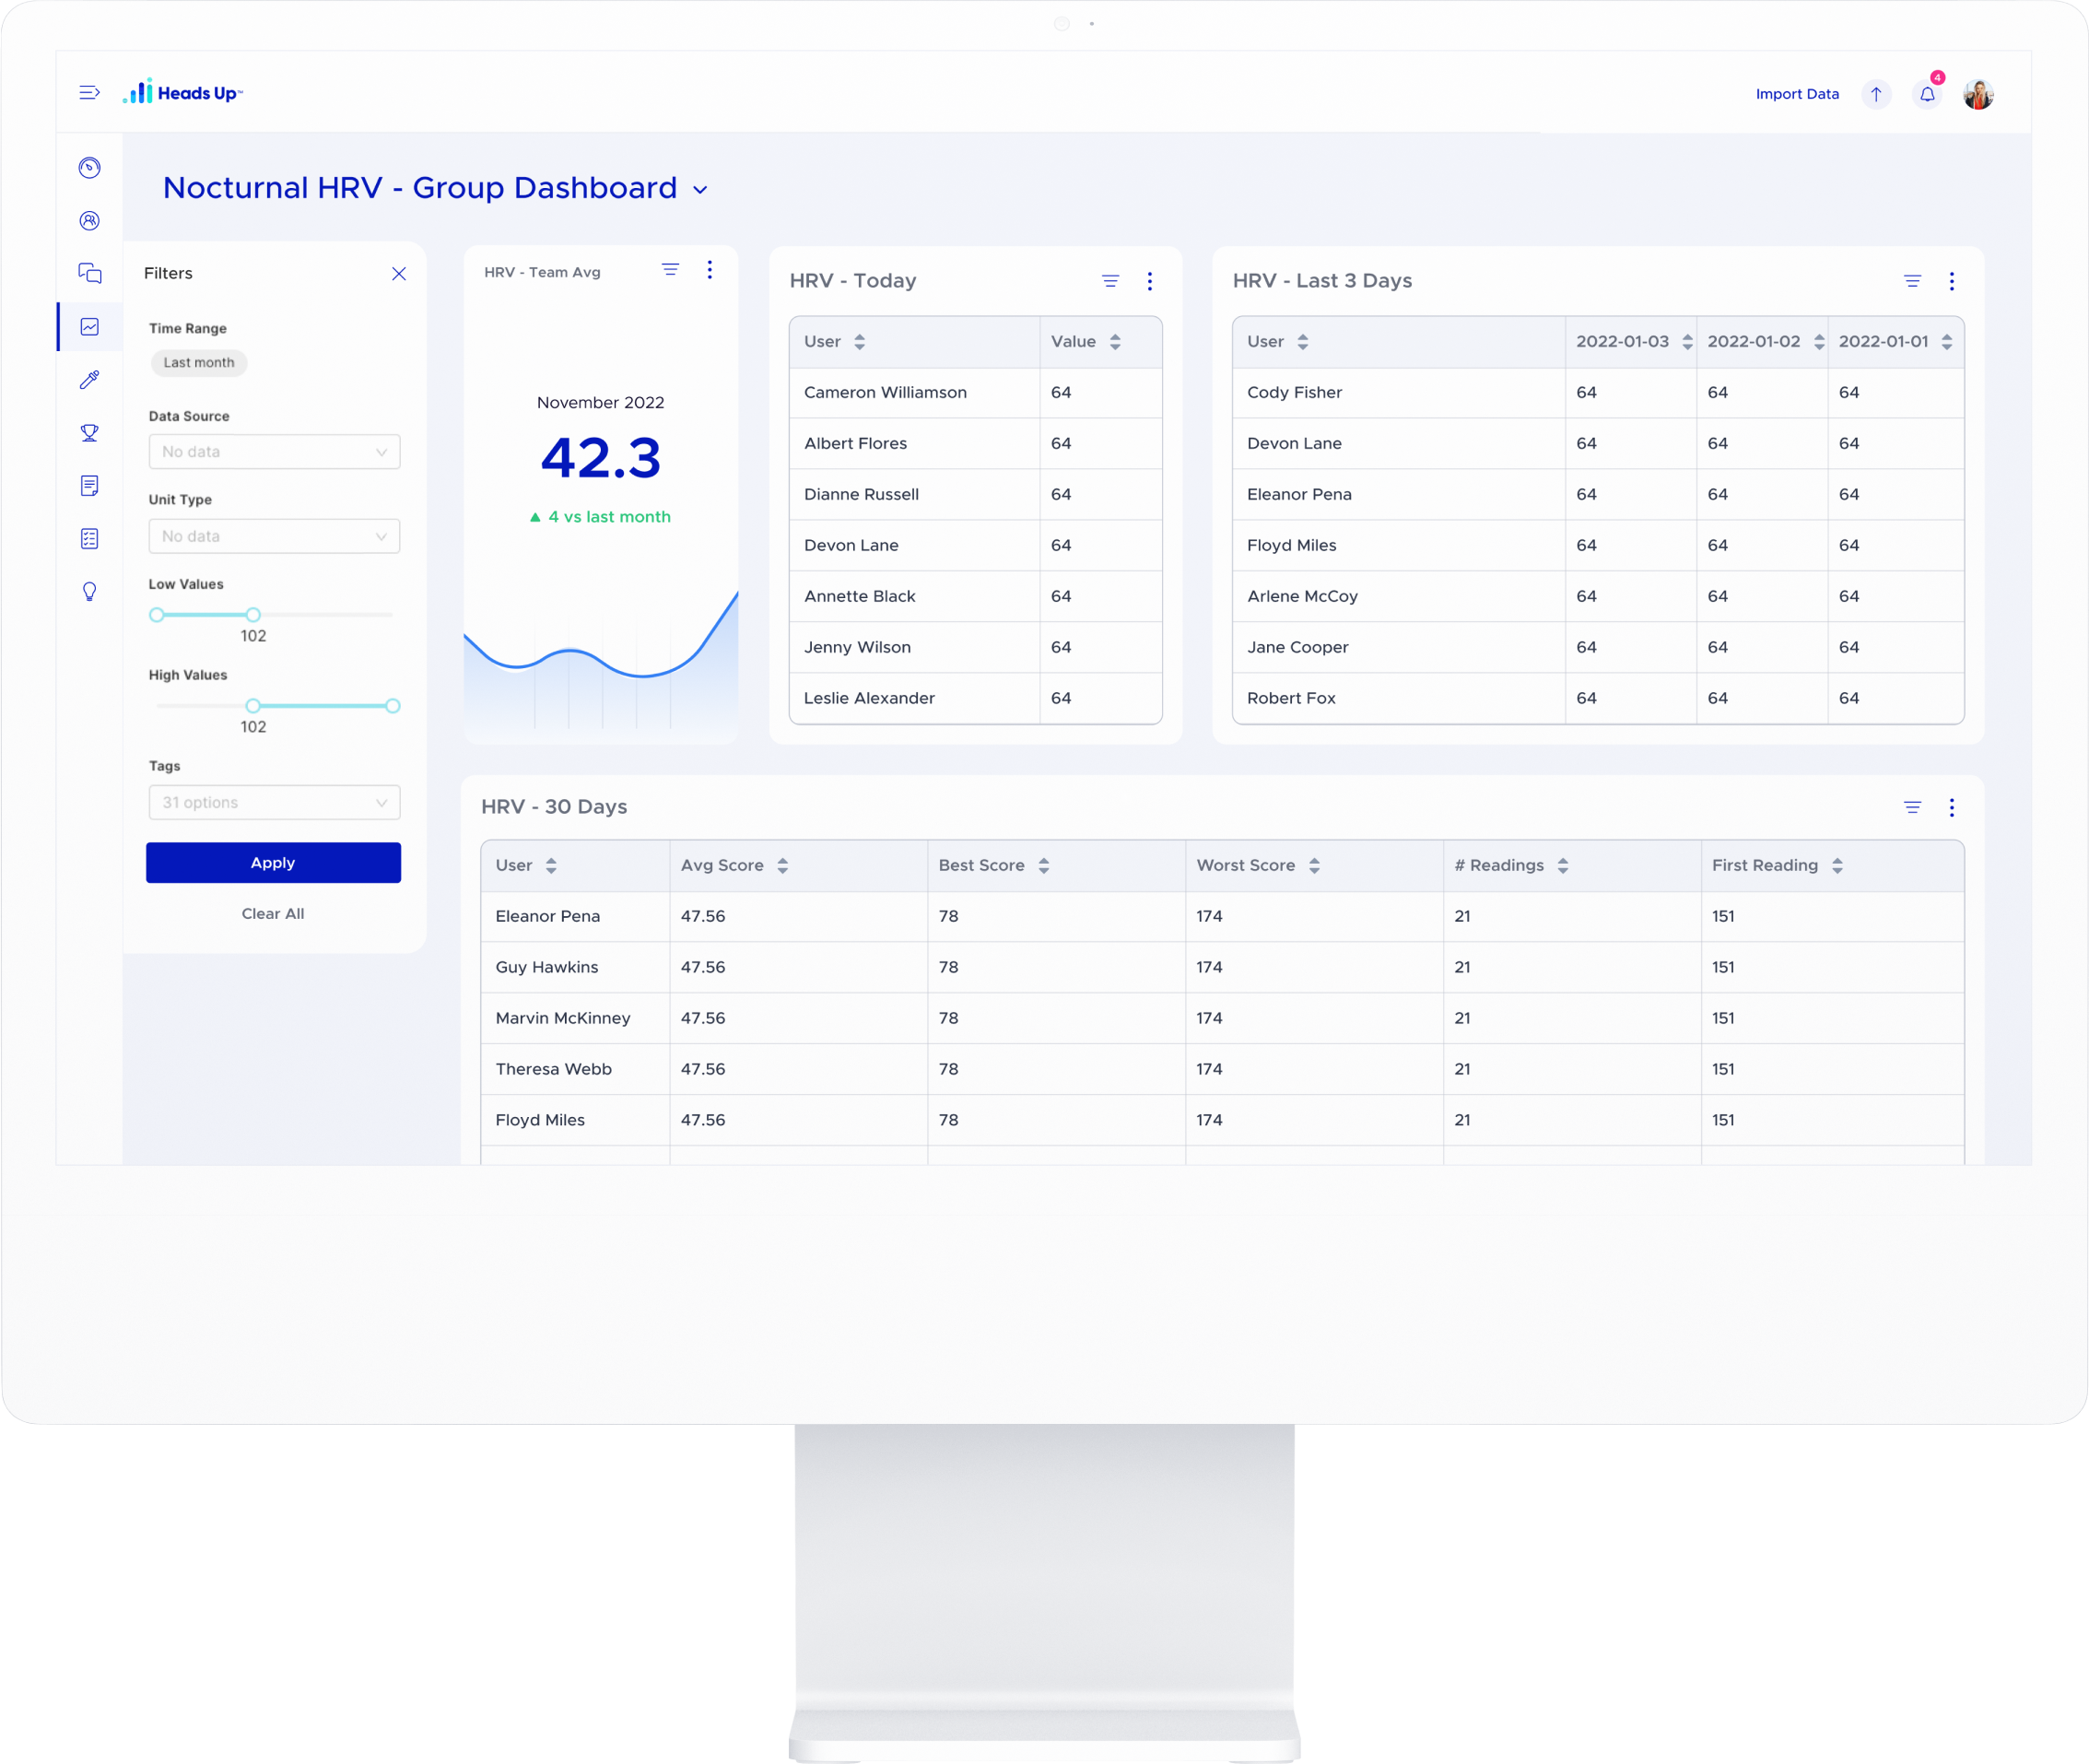Image resolution: width=2089 pixels, height=1764 pixels.
Task: Select Theresa Webb row
Action: (x=1222, y=1069)
